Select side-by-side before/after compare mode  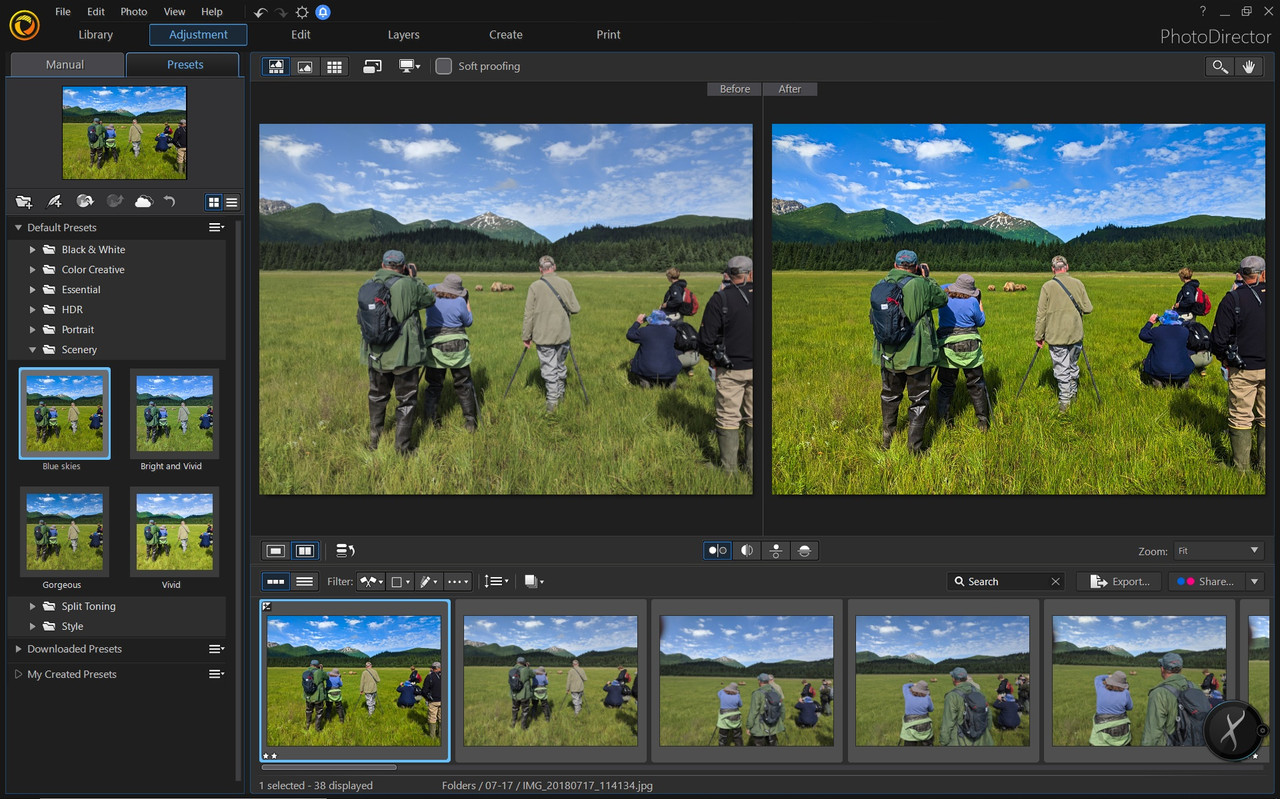tap(717, 551)
